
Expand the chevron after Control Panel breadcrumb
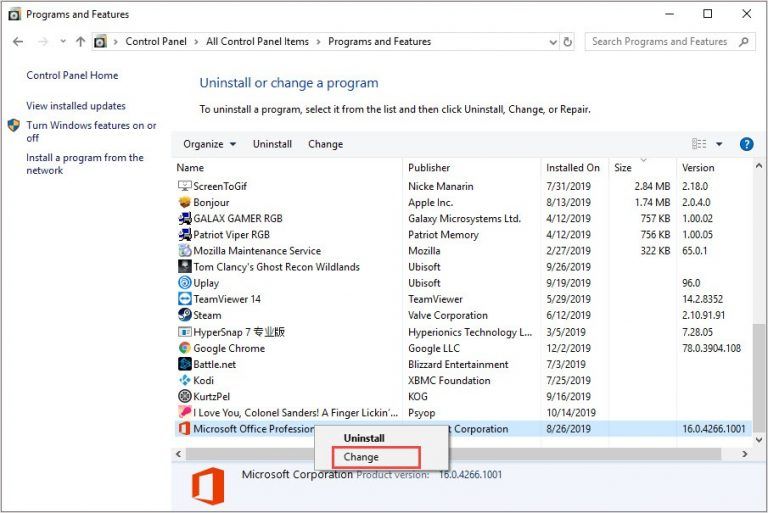[196, 42]
